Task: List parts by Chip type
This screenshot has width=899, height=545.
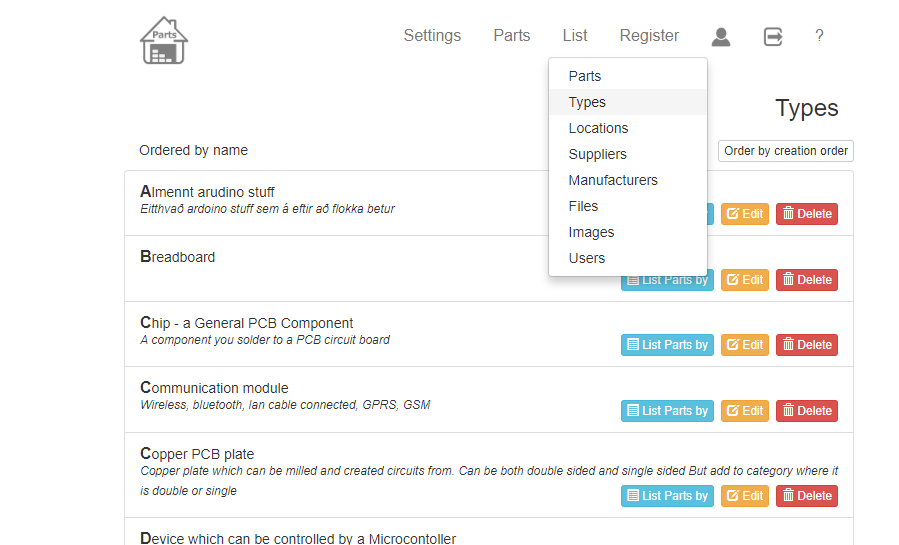Action: point(667,345)
